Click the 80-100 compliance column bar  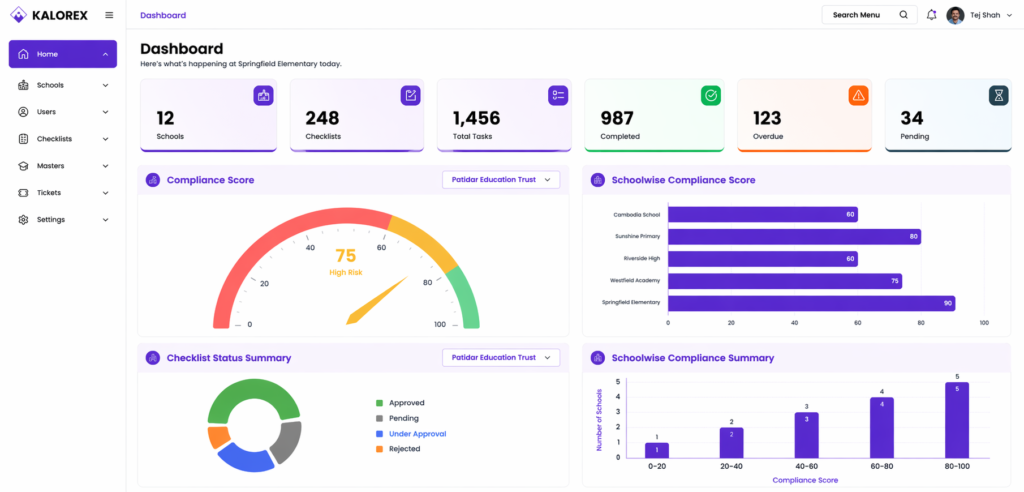point(957,420)
